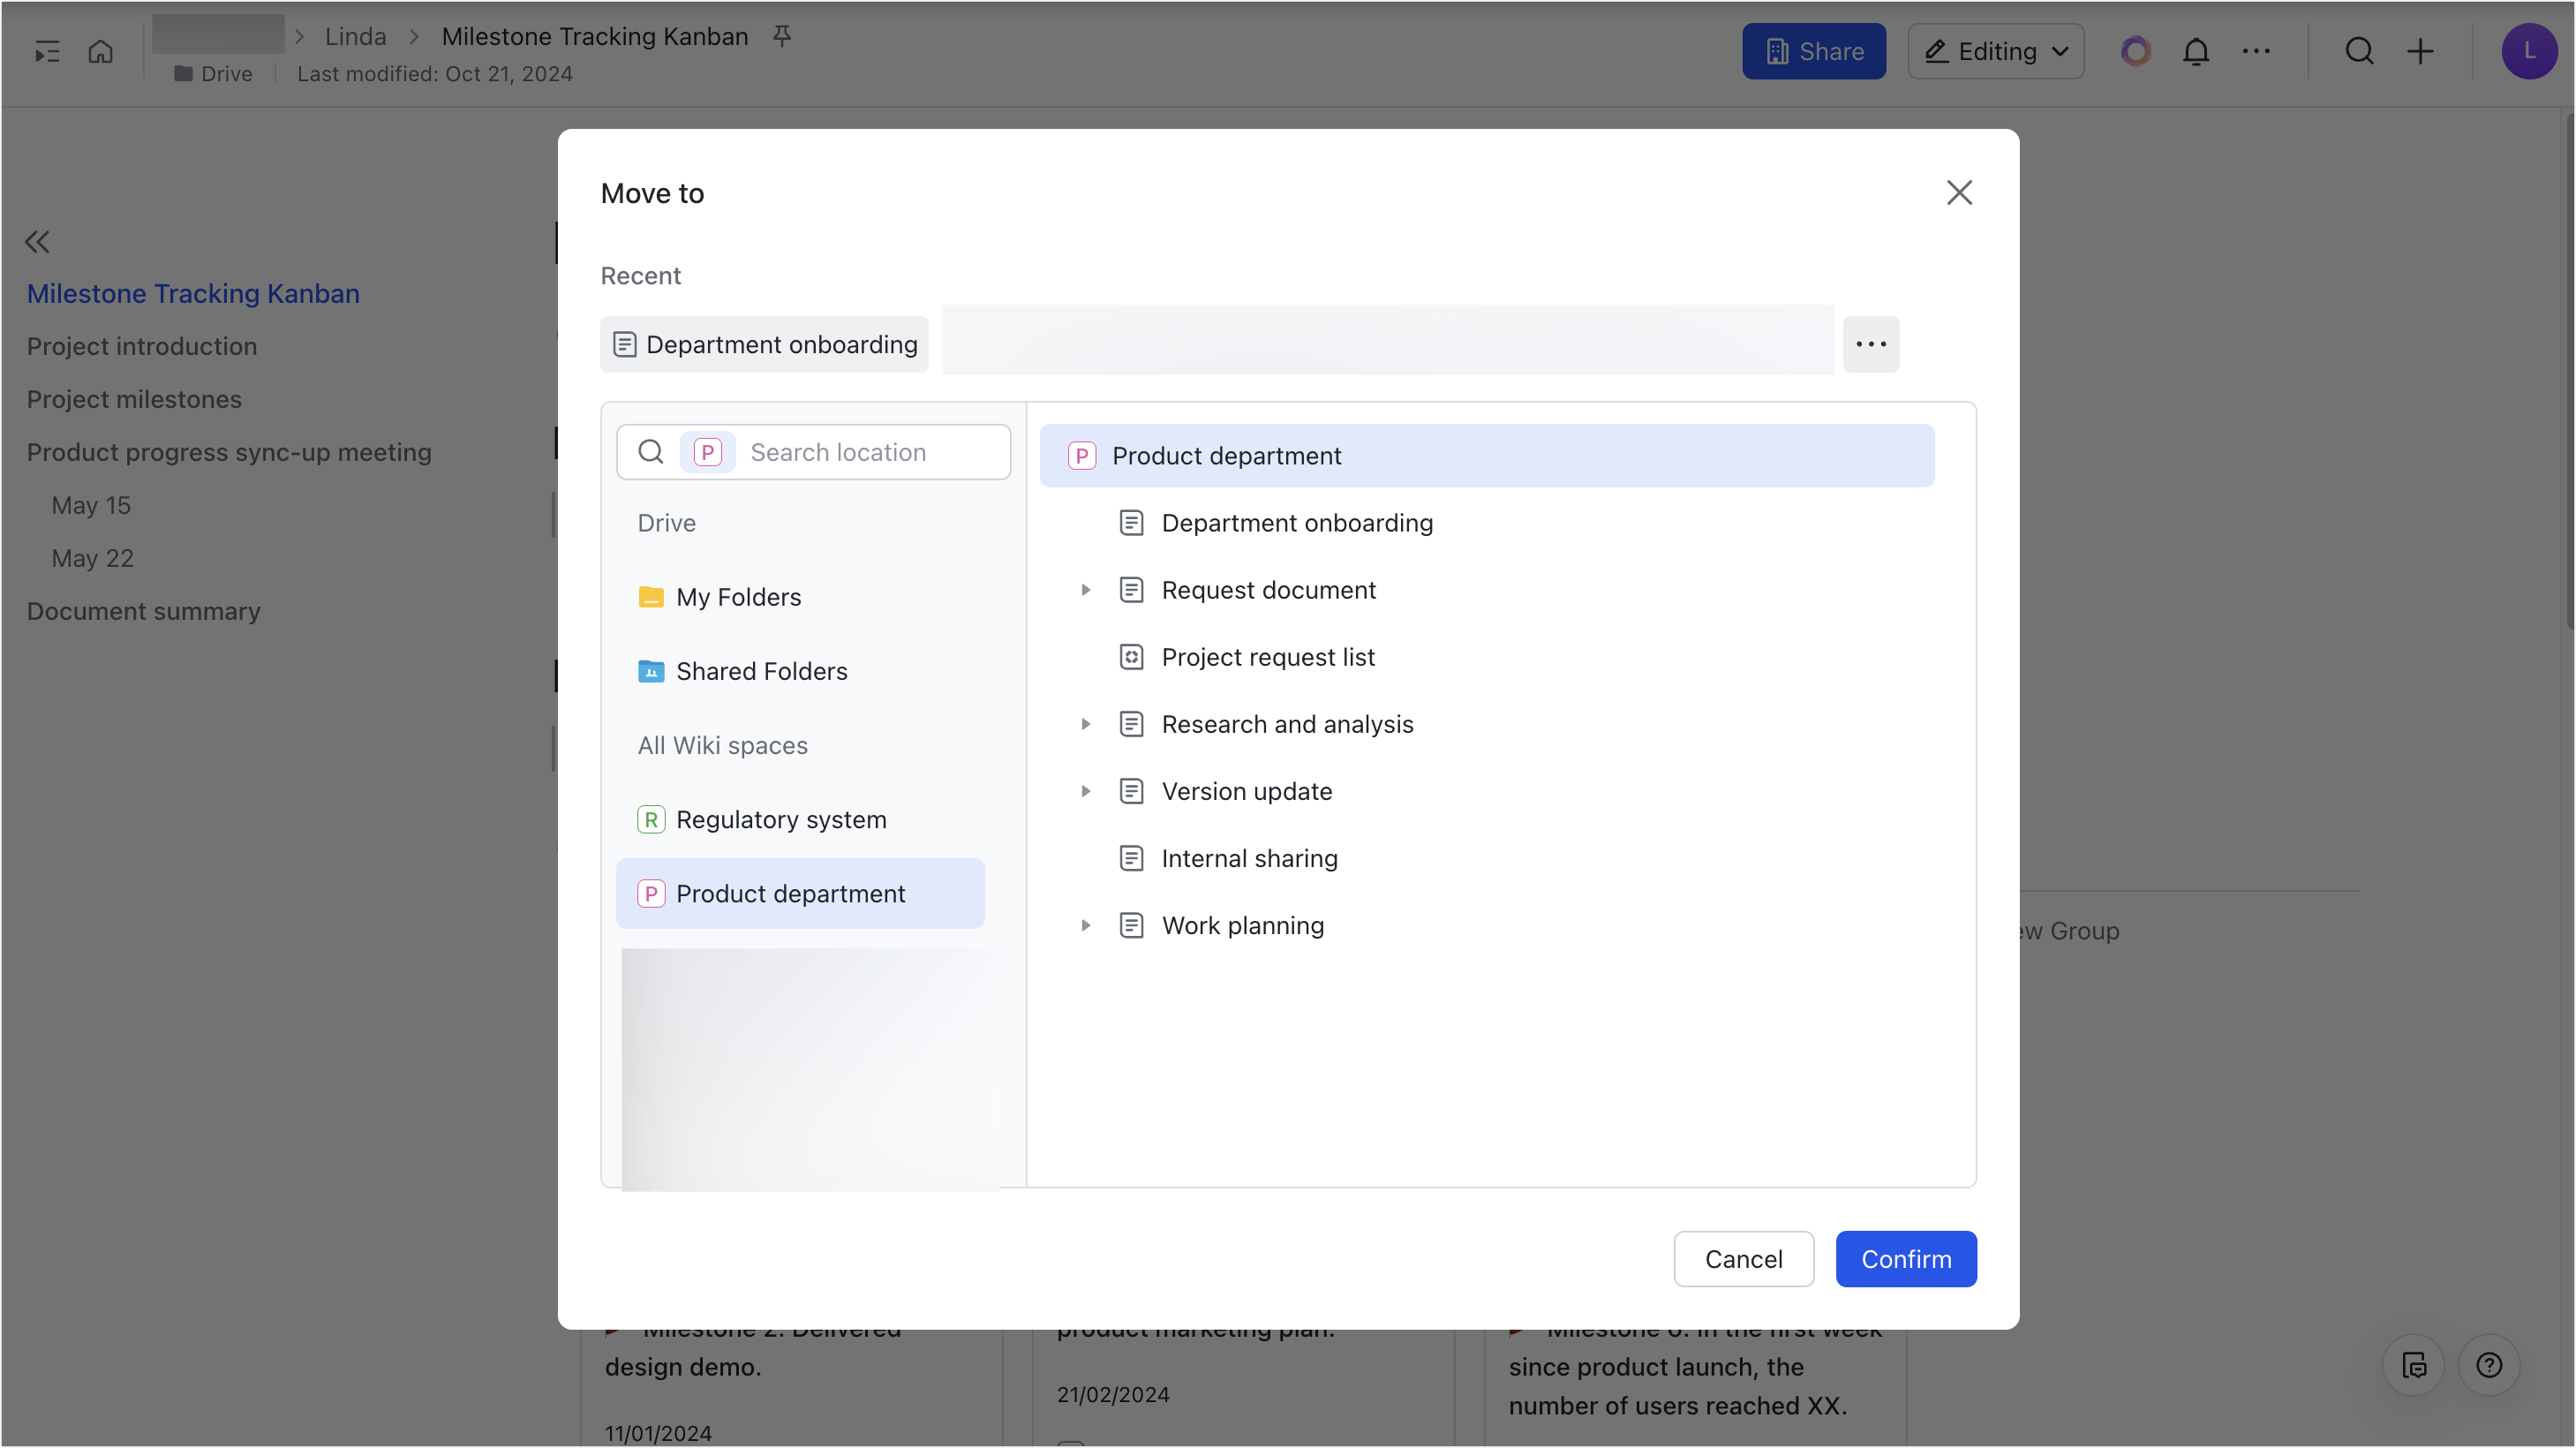Open the search magnifier in the top bar

pyautogui.click(x=2359, y=51)
